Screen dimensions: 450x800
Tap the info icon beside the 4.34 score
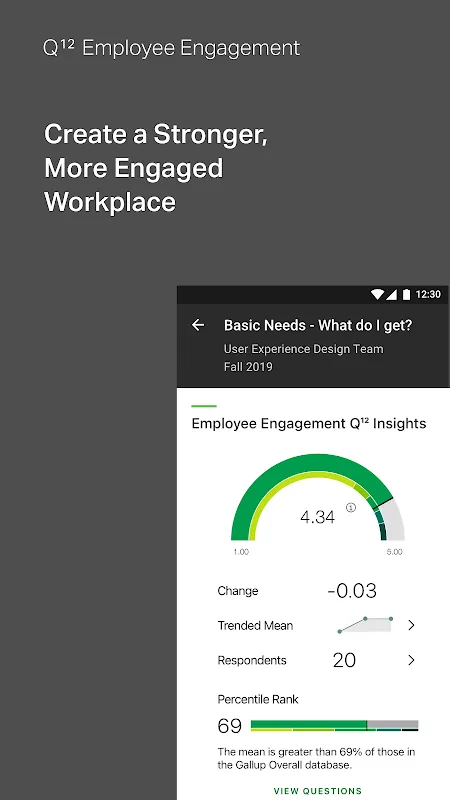[351, 507]
